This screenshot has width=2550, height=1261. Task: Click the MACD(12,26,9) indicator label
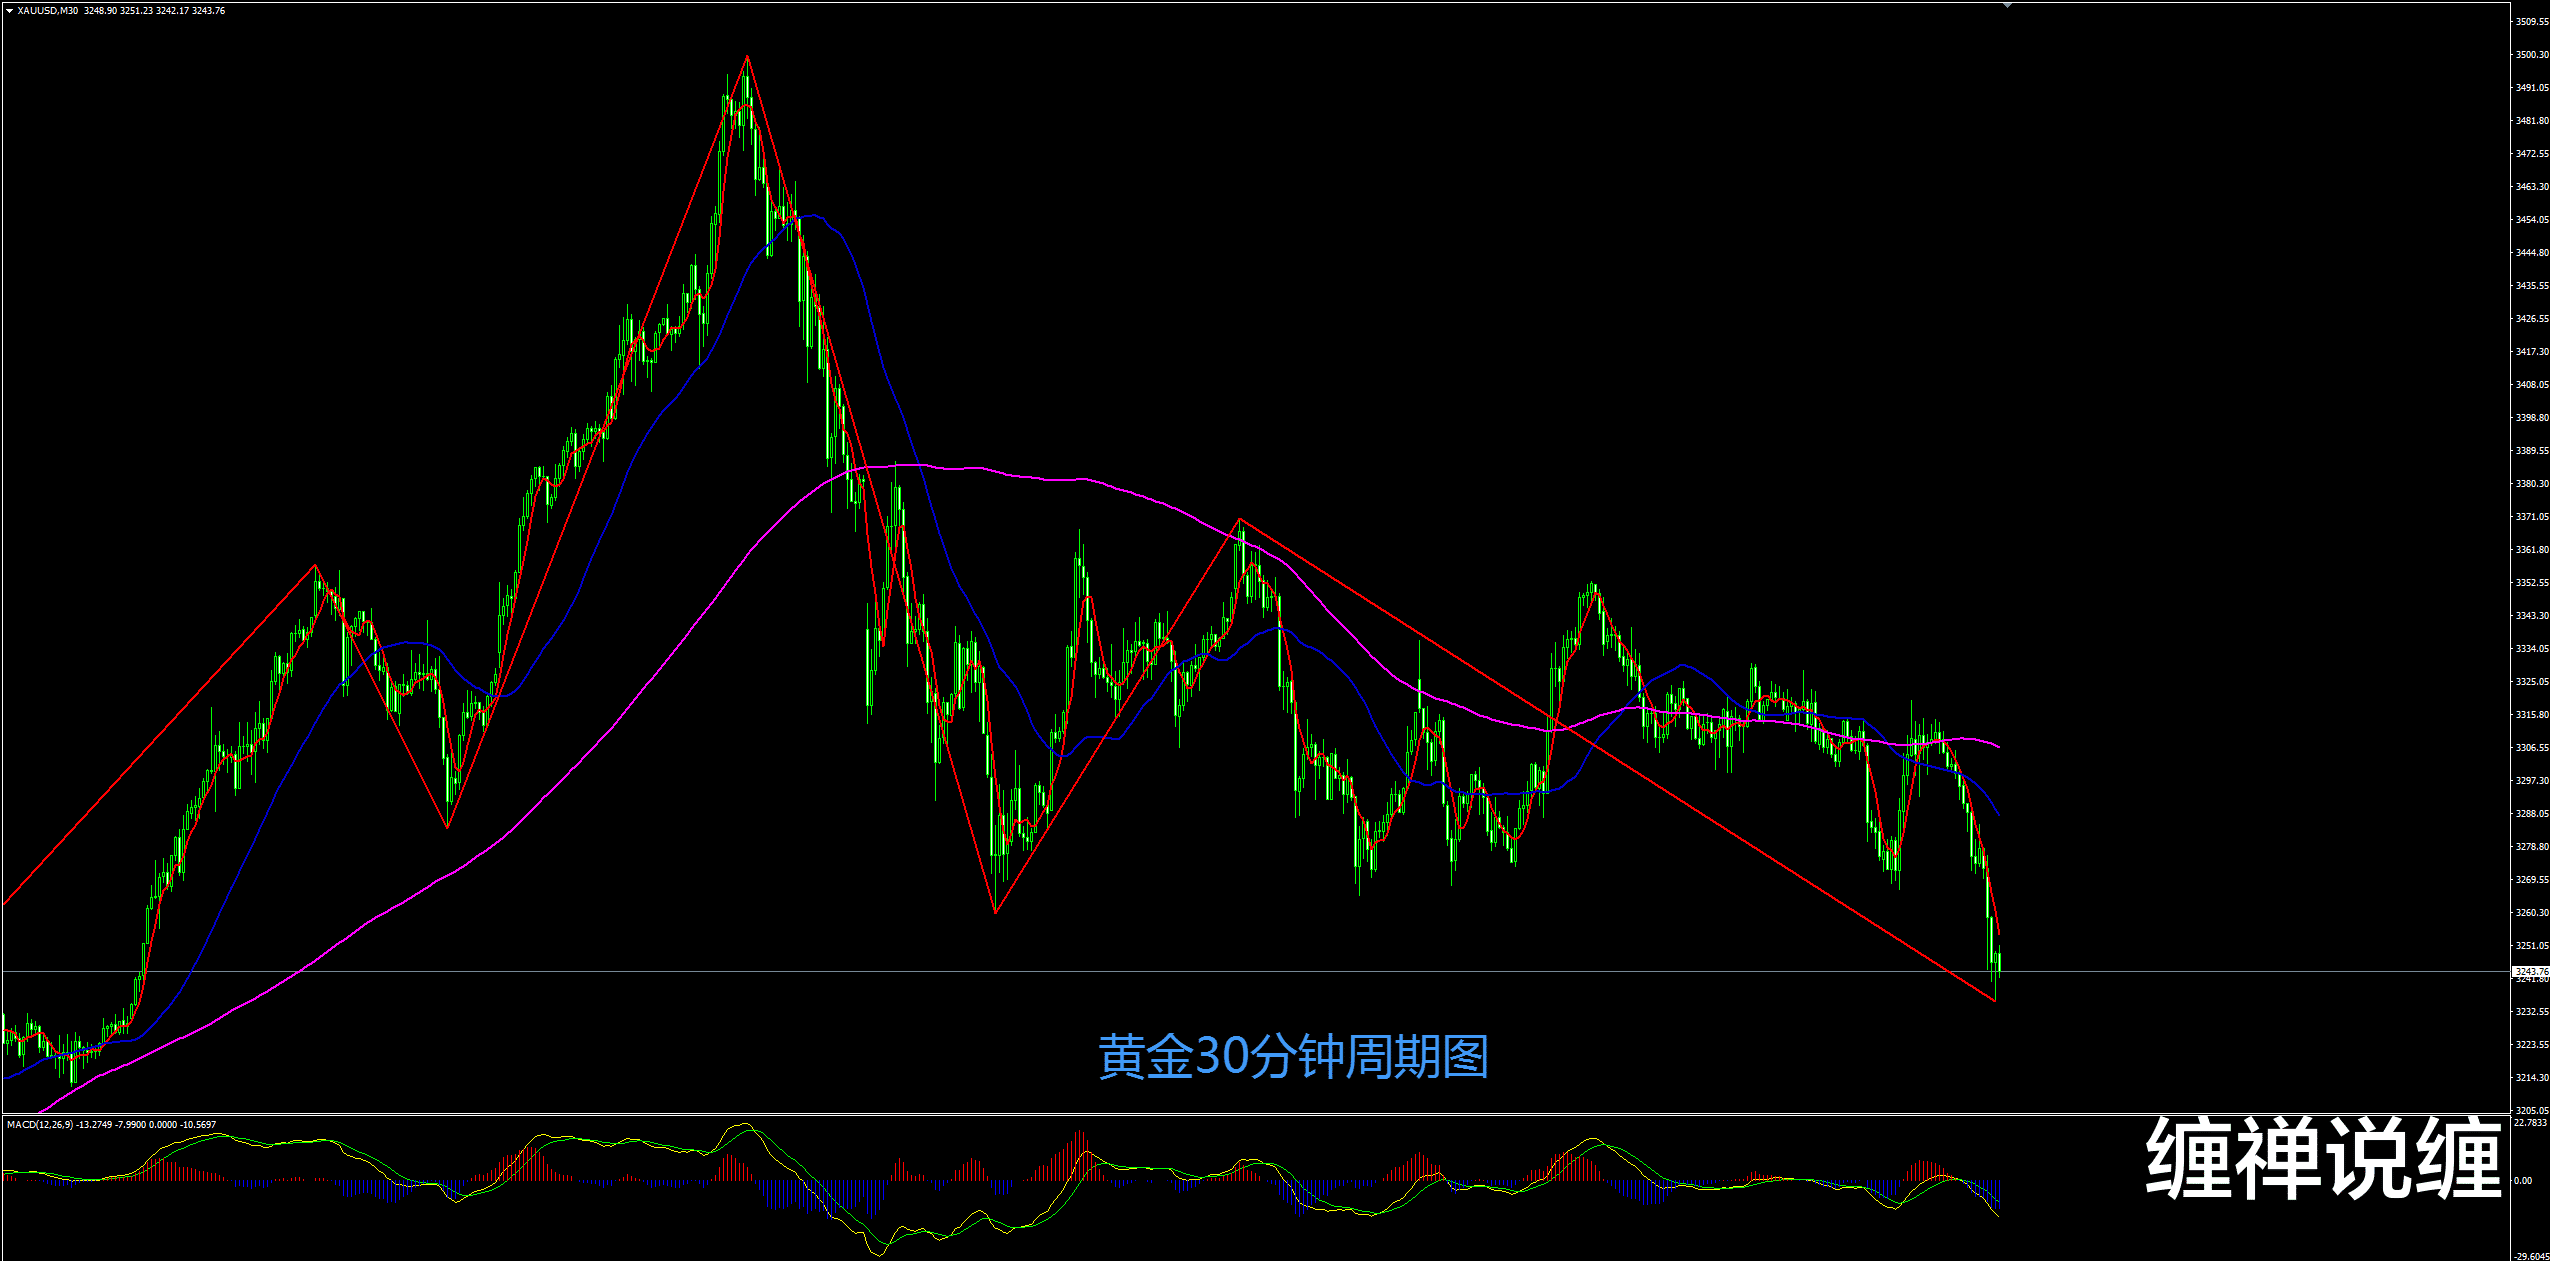(x=39, y=1124)
